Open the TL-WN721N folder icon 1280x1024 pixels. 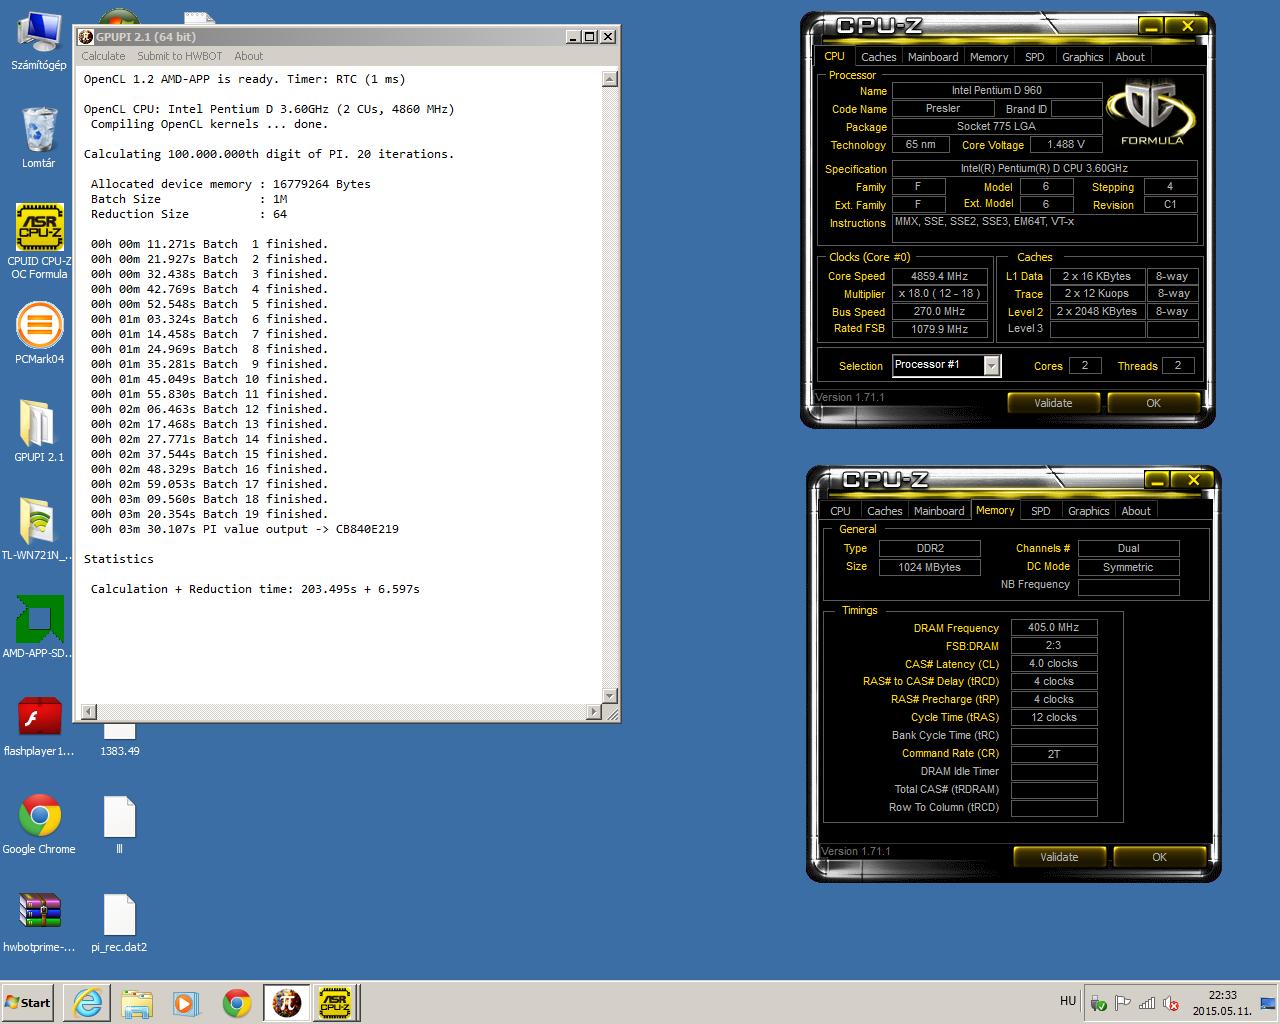(39, 528)
